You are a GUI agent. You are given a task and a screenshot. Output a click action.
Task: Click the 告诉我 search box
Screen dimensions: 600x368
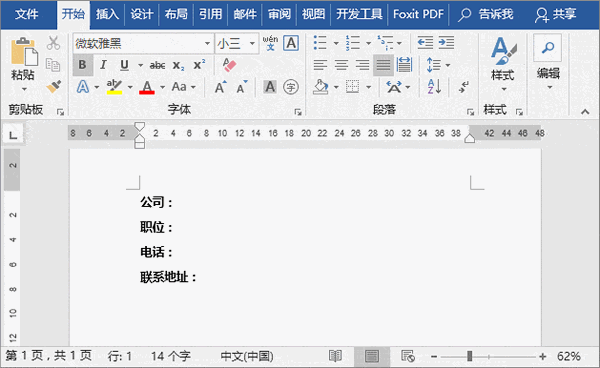486,15
